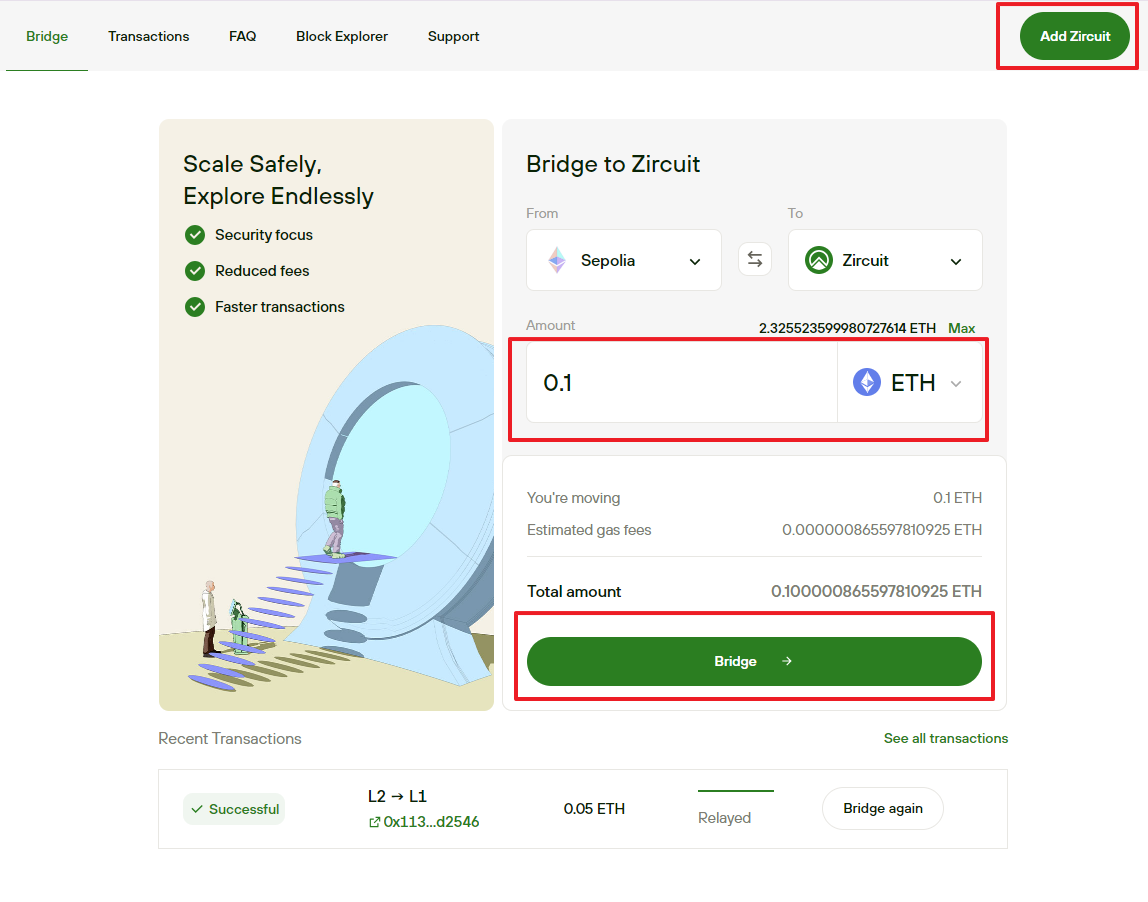
Task: Open the FAQ tab
Action: point(242,36)
